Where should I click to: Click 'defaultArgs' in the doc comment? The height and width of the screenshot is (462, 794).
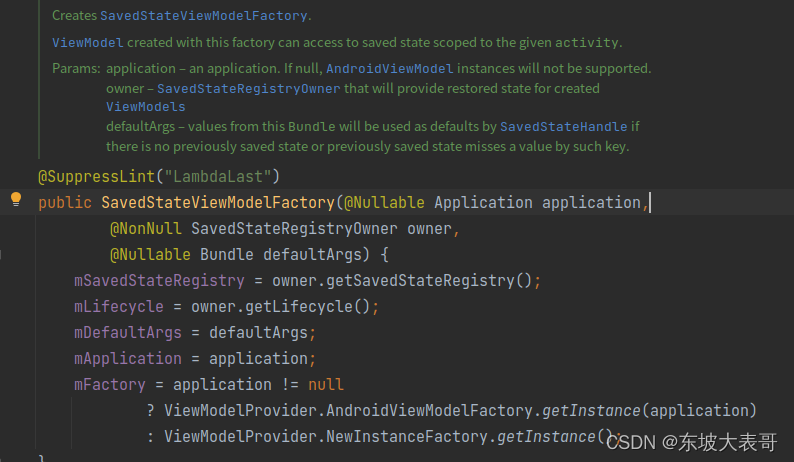point(140,127)
